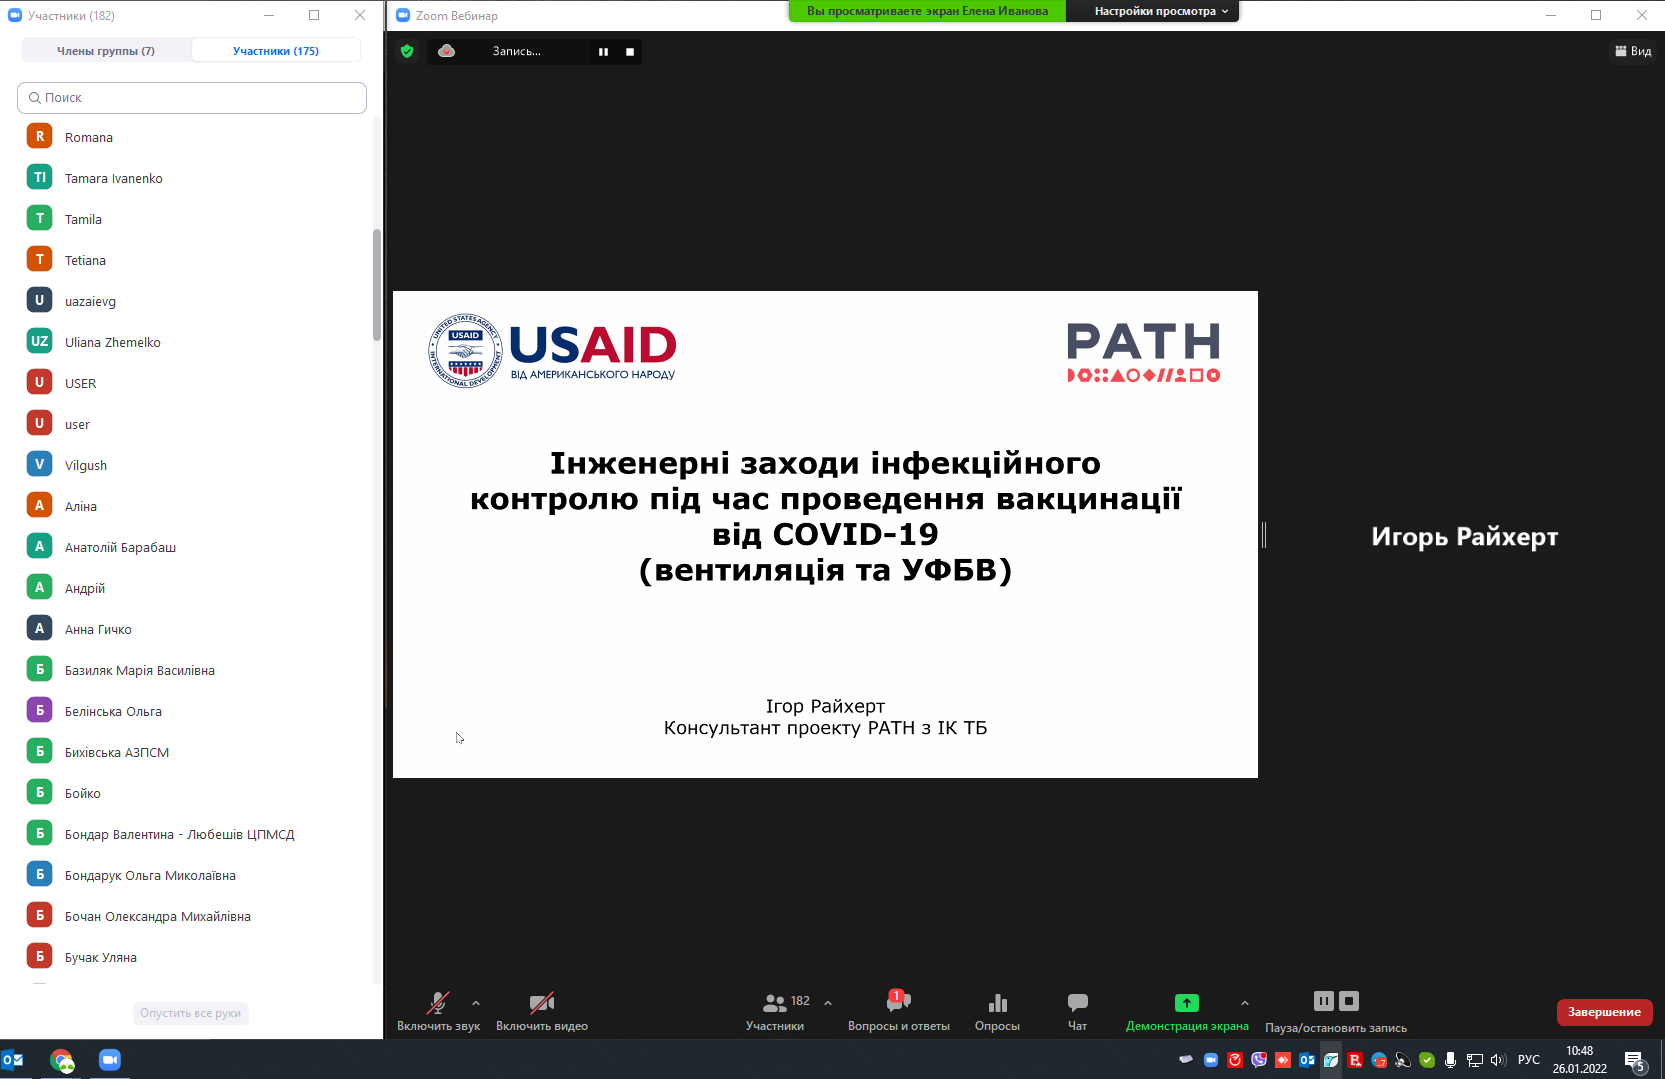Image resolution: width=1665 pixels, height=1079 pixels.
Task: Select the Участники (175) tab
Action: coord(276,51)
